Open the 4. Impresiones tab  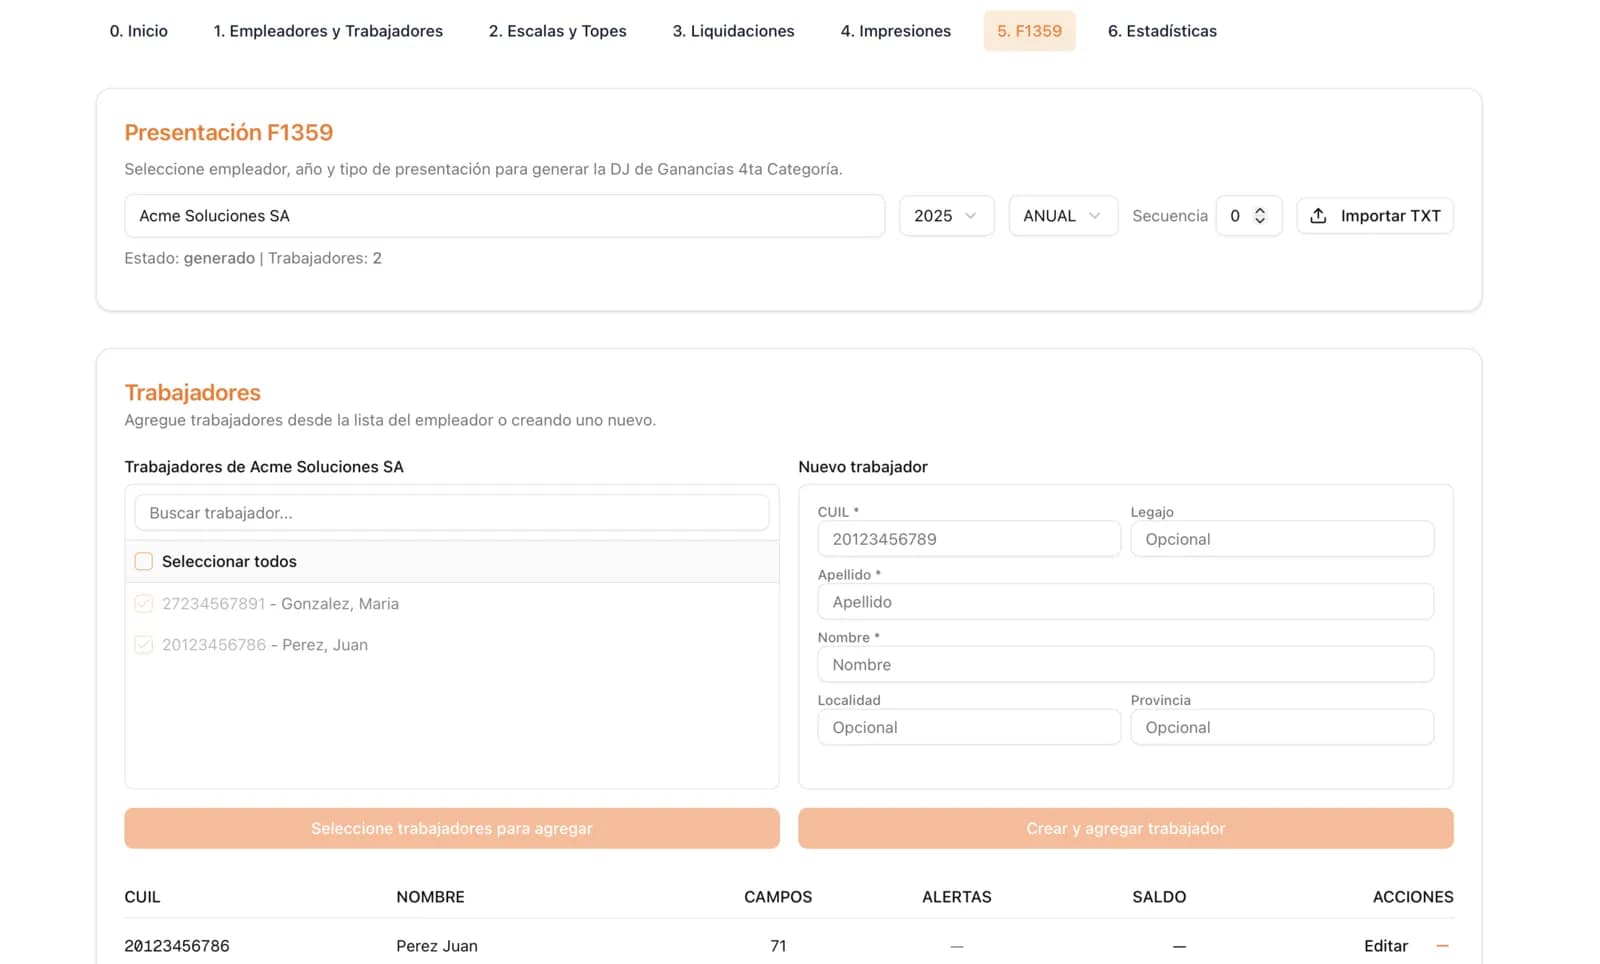pyautogui.click(x=895, y=31)
